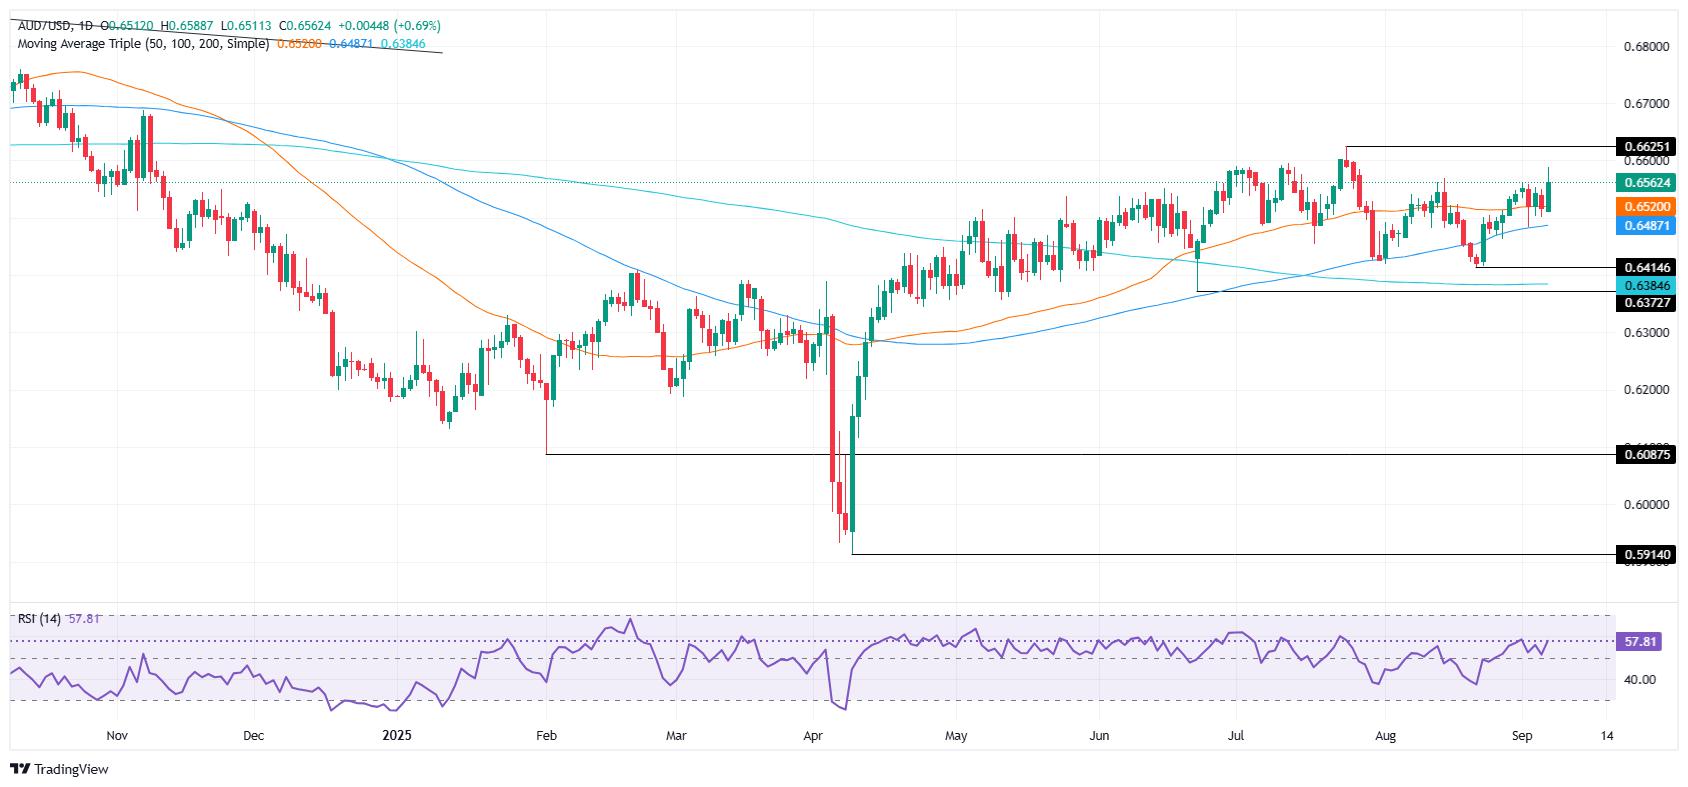Select the 0.64146 support line label

tap(1644, 267)
